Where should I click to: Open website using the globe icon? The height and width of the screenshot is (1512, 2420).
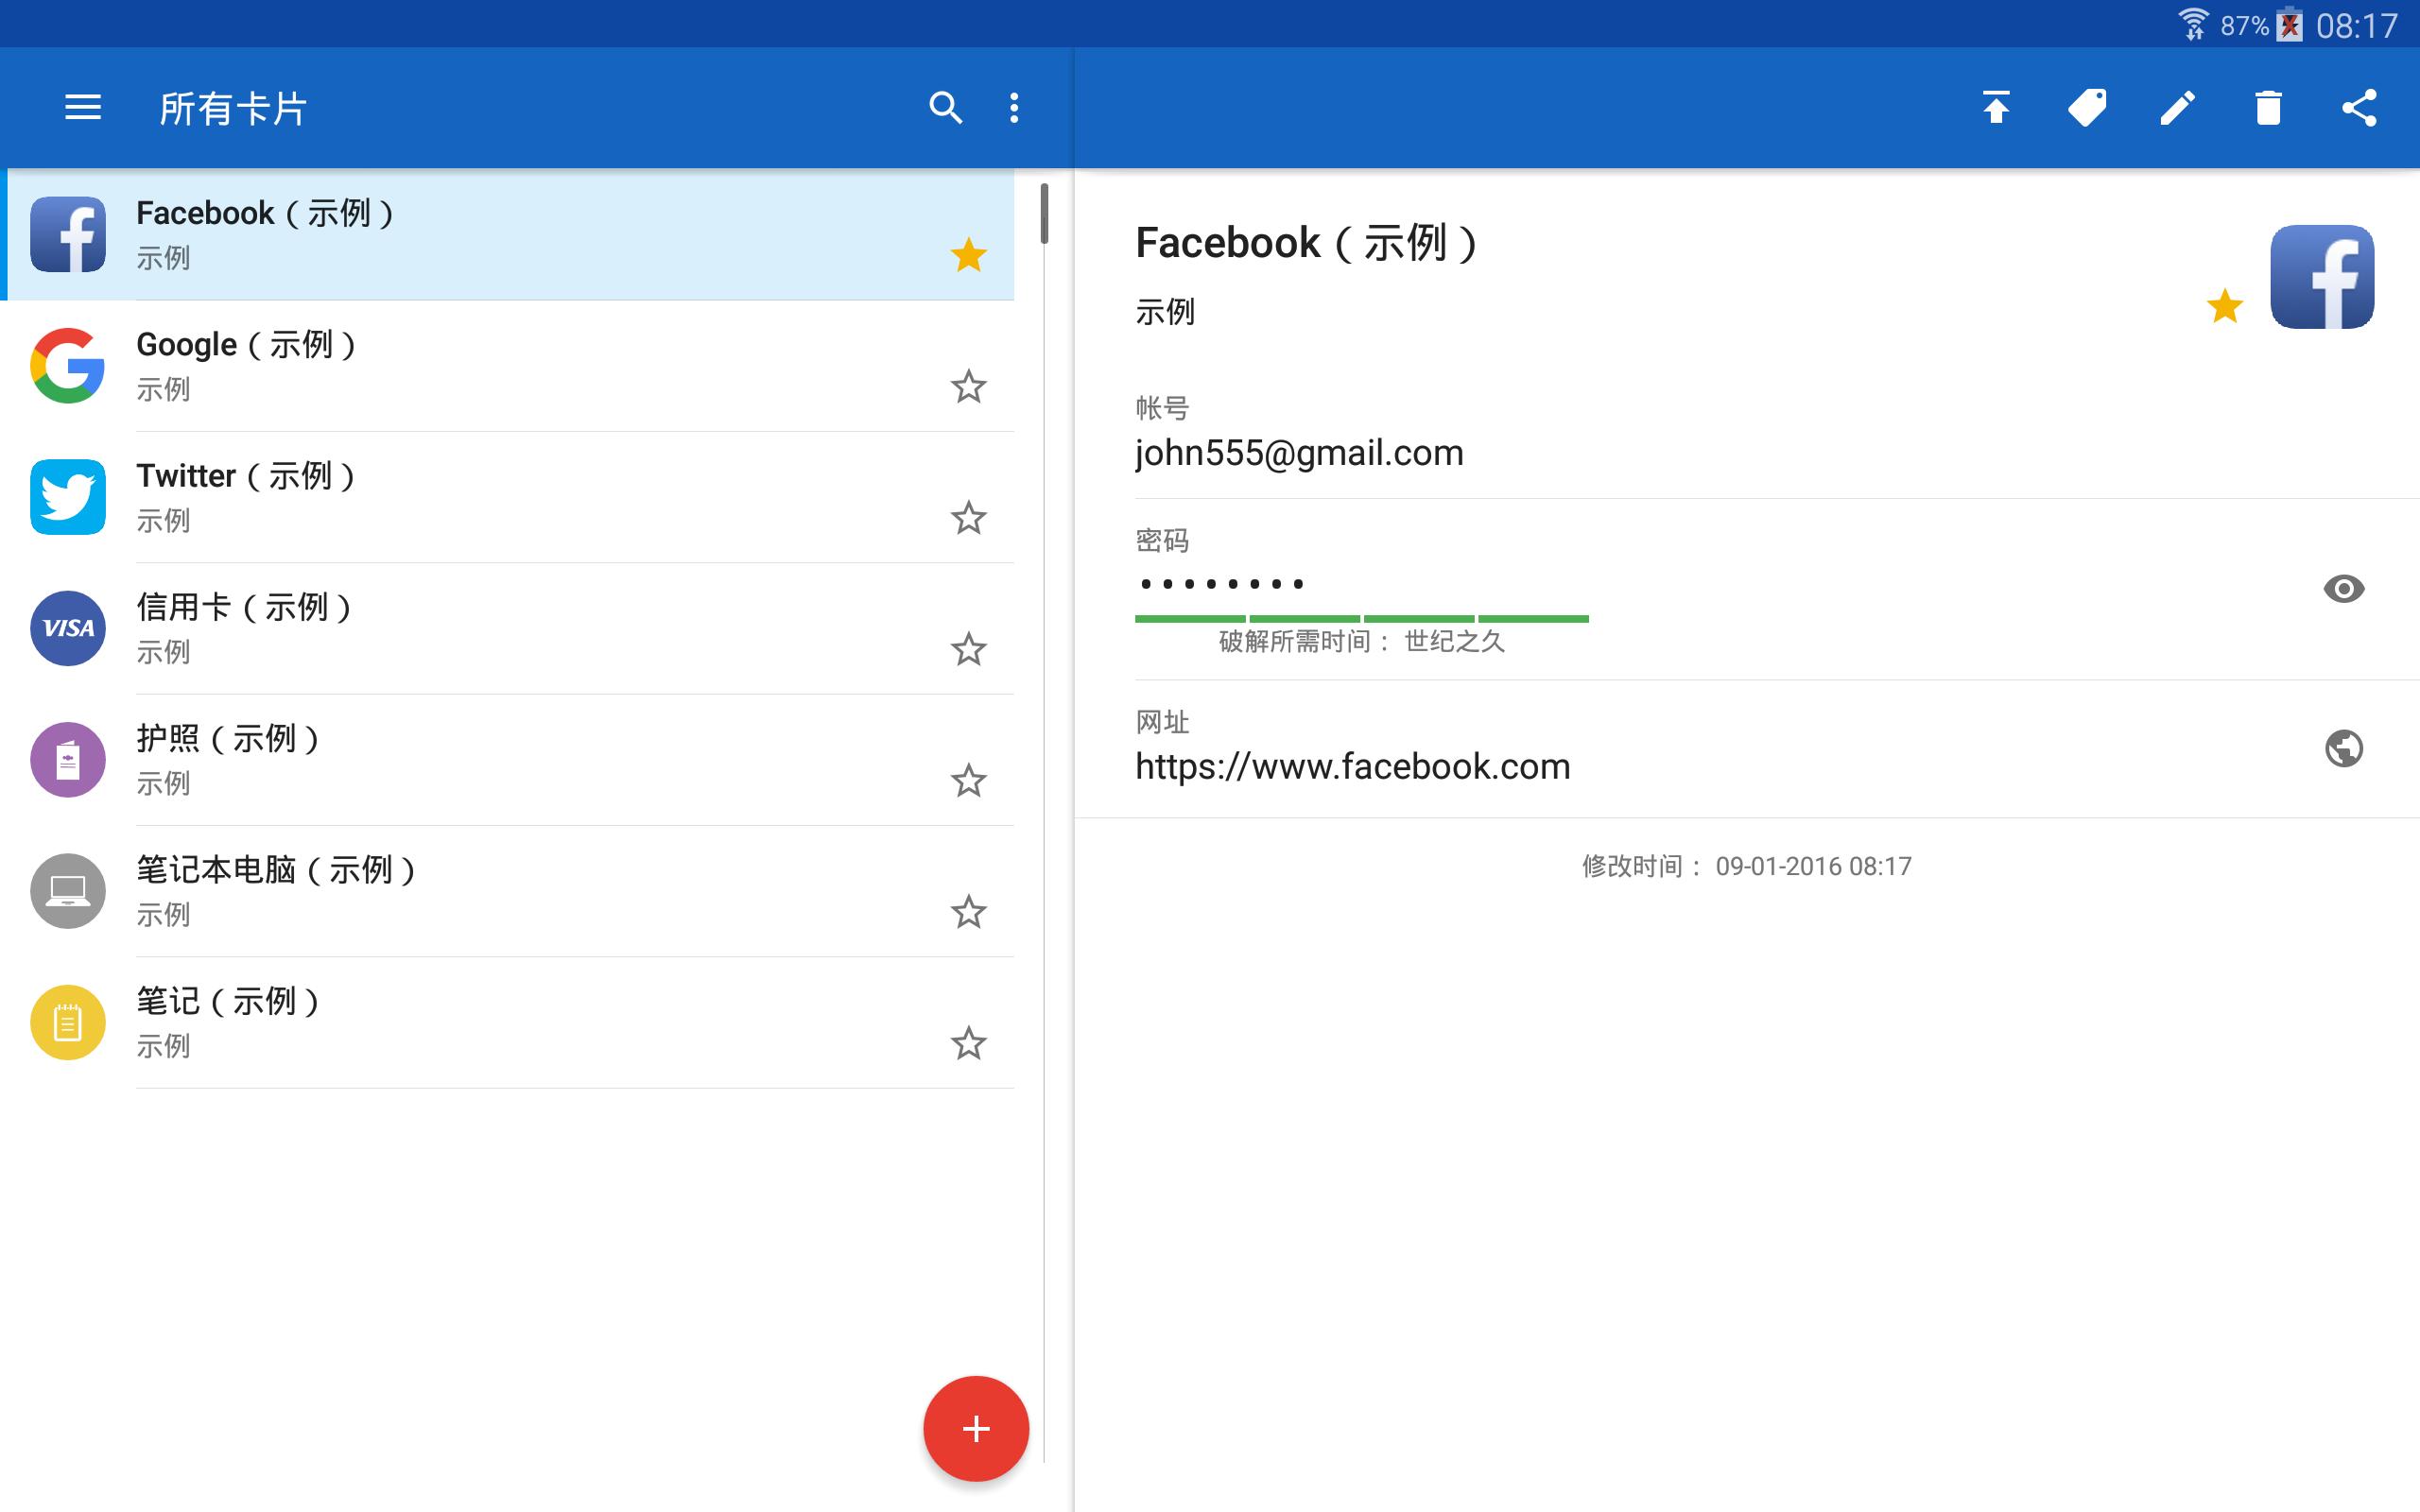[2344, 748]
